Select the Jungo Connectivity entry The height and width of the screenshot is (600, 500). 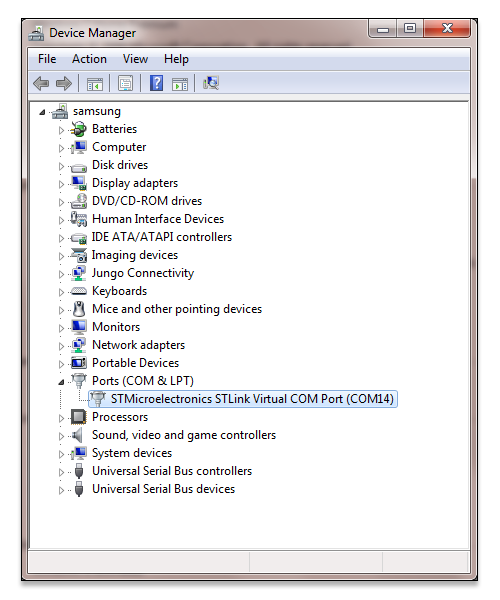coord(143,273)
